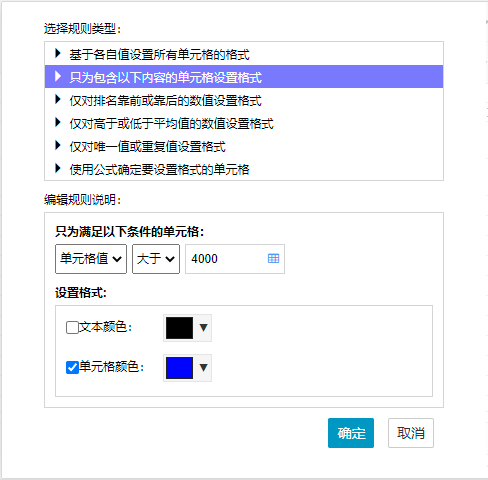Click the 确定 button

click(x=351, y=433)
